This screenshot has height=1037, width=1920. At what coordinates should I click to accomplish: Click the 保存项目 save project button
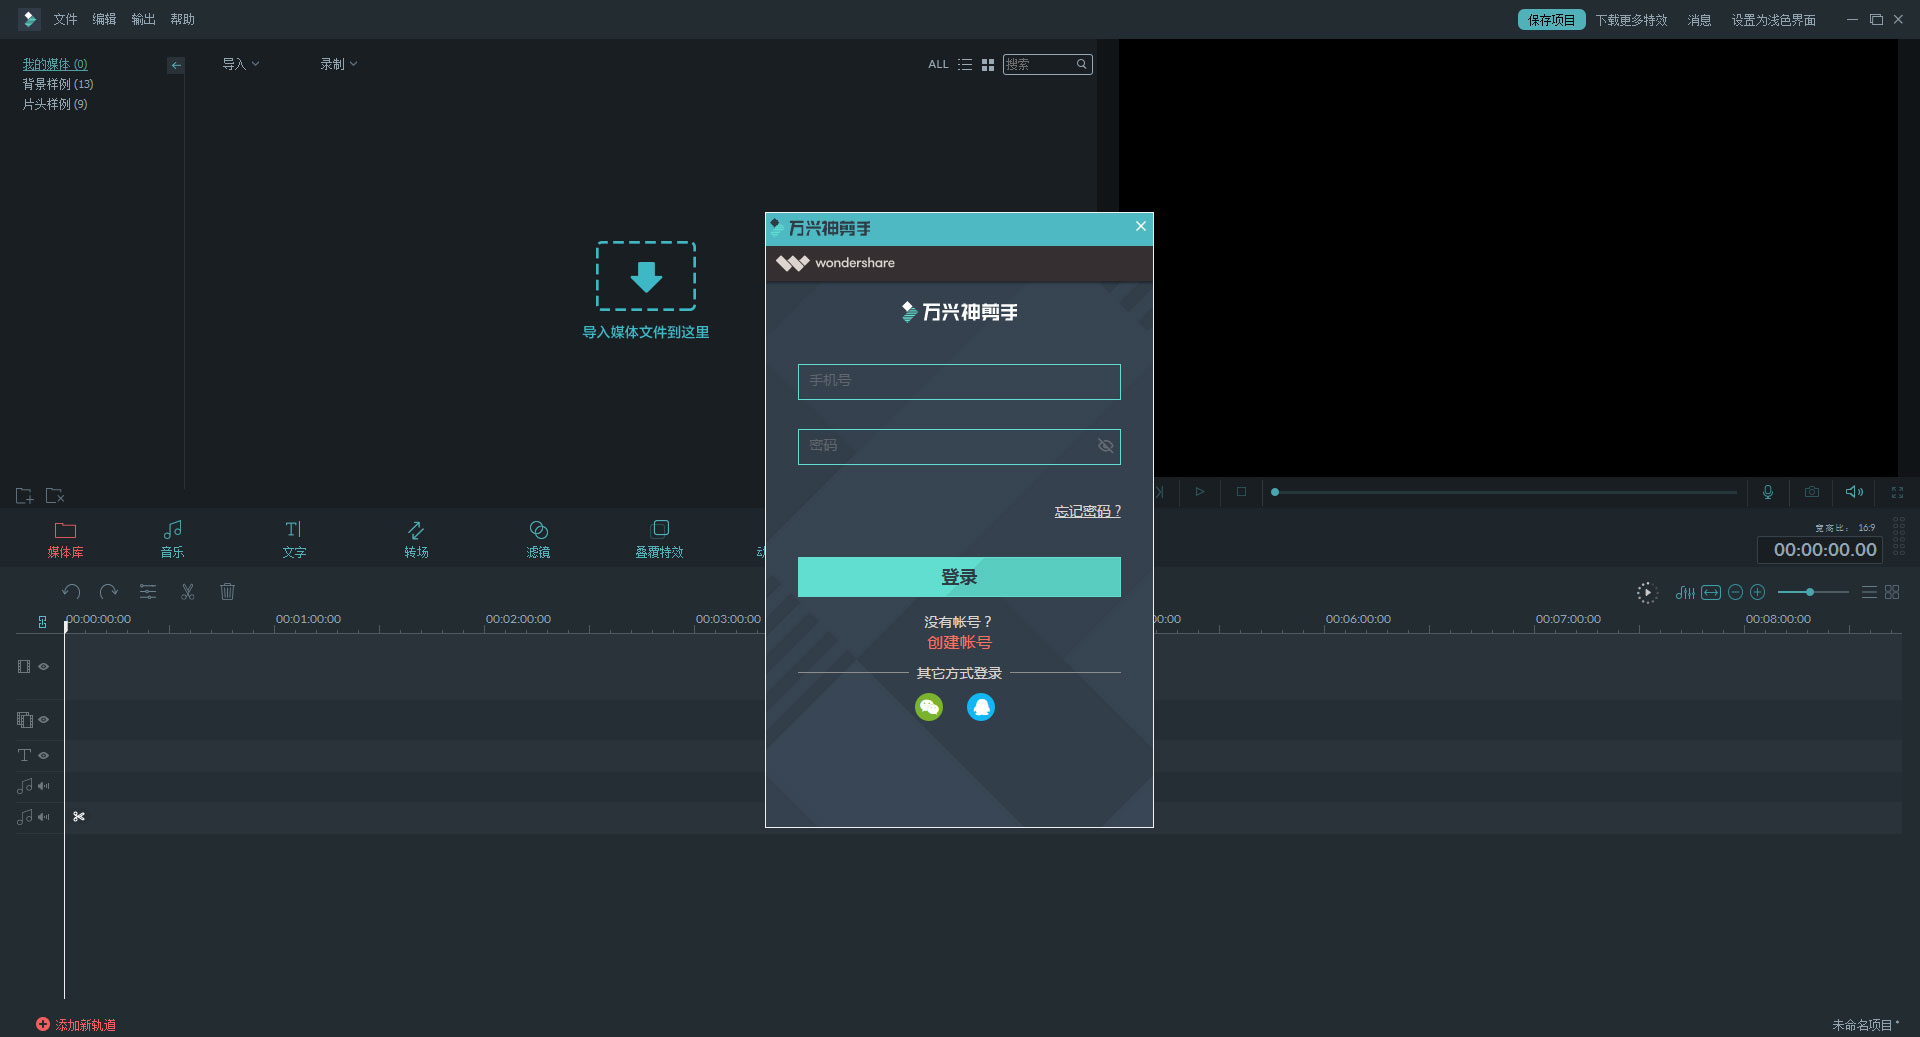click(1551, 20)
